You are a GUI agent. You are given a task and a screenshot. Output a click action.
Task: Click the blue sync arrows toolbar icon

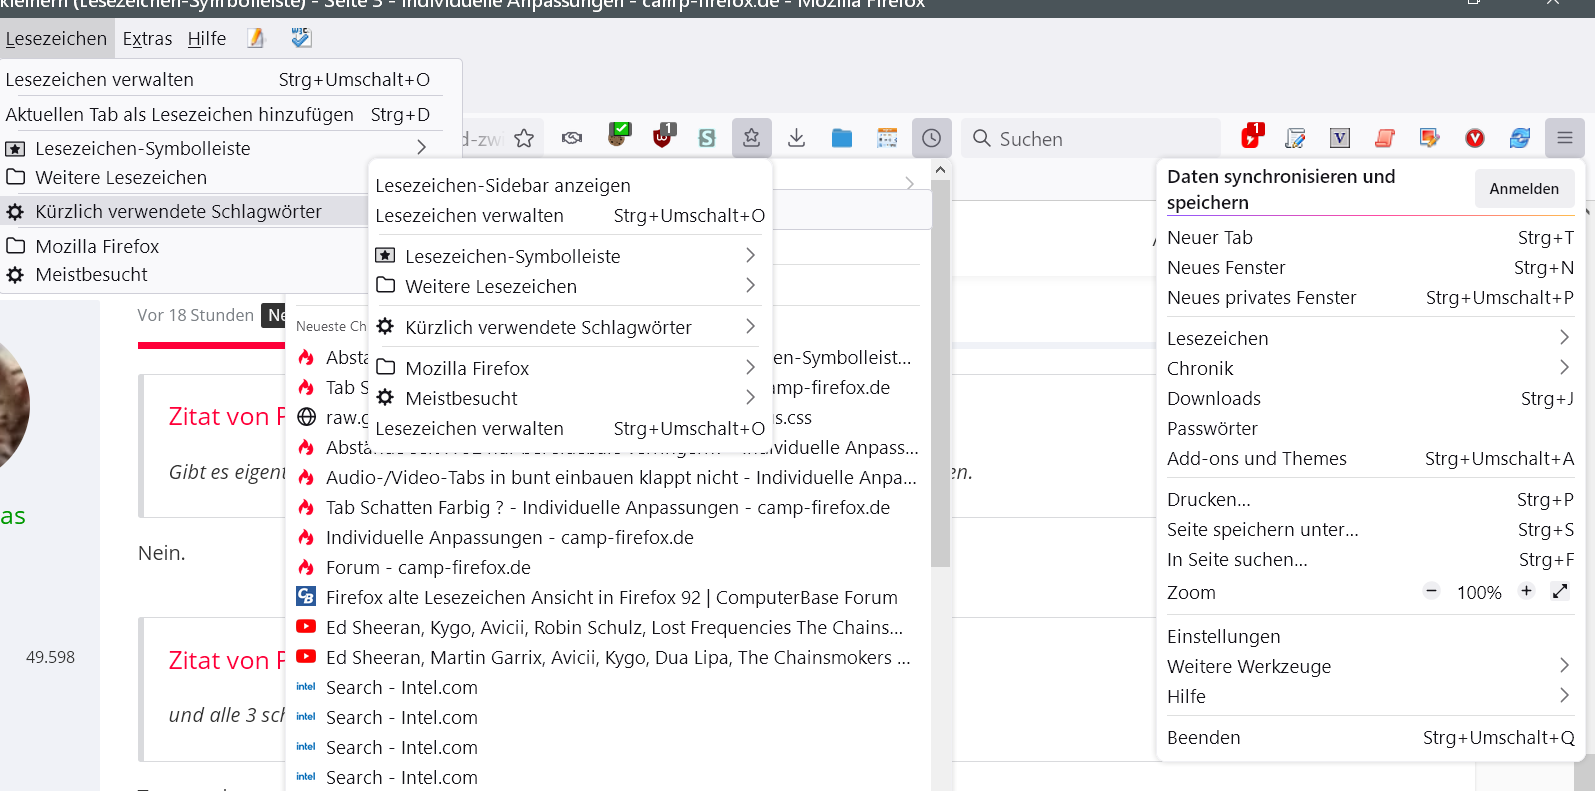1519,138
